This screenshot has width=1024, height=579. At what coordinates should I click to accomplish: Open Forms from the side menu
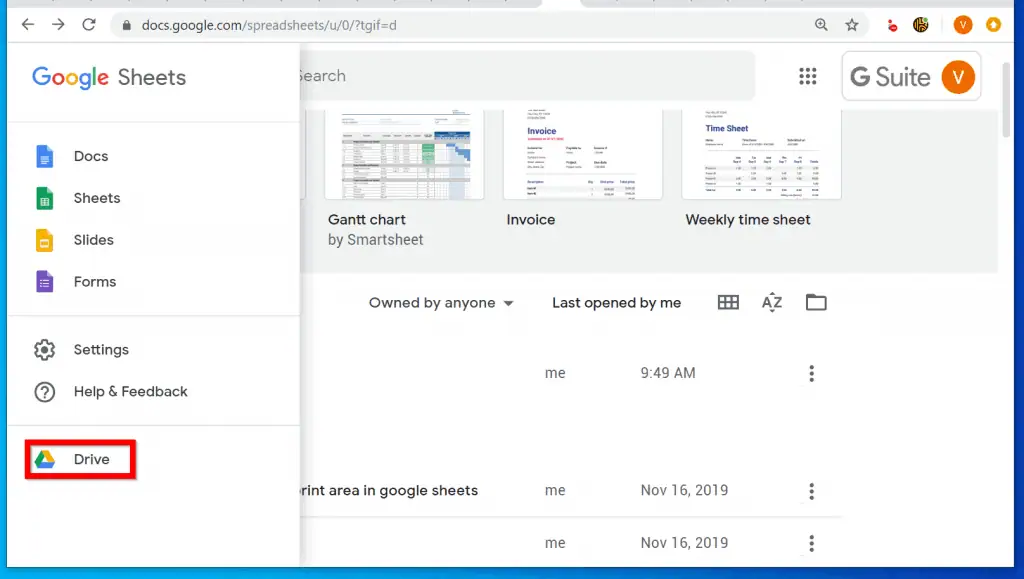153,282
